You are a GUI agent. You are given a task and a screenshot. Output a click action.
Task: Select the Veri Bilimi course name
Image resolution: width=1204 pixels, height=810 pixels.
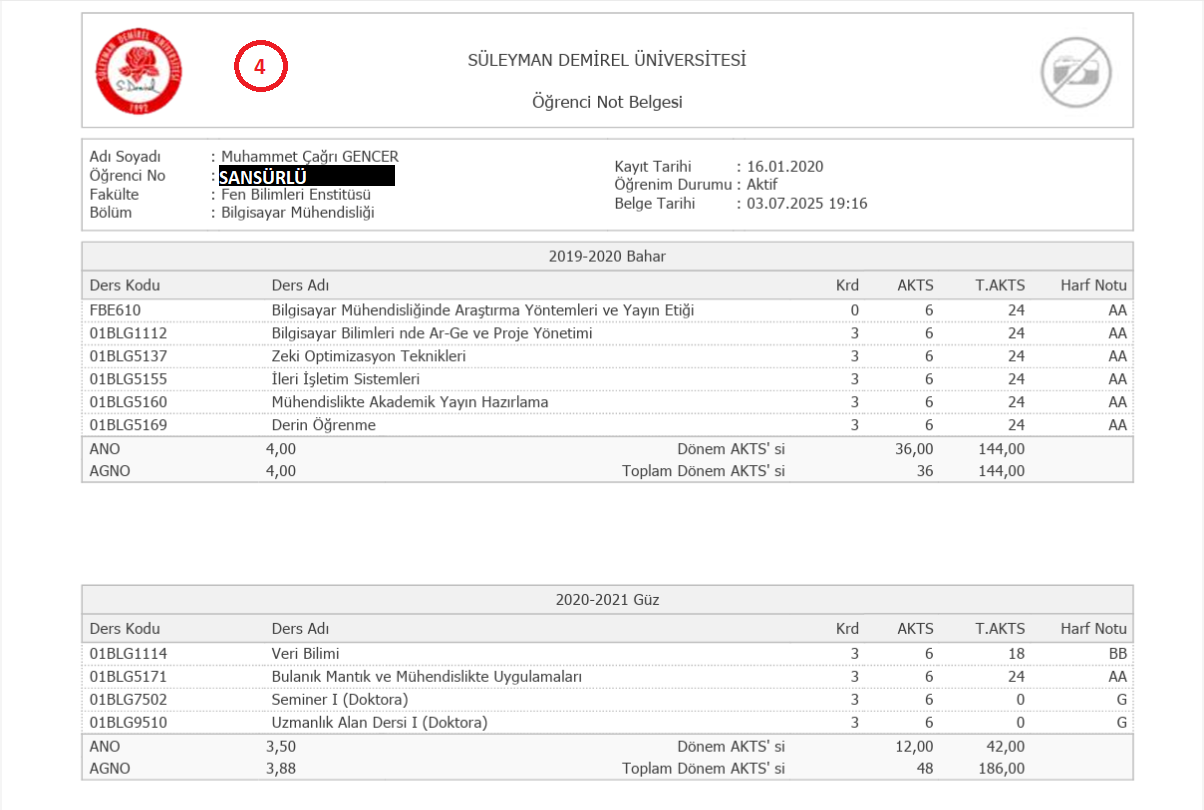pos(307,653)
